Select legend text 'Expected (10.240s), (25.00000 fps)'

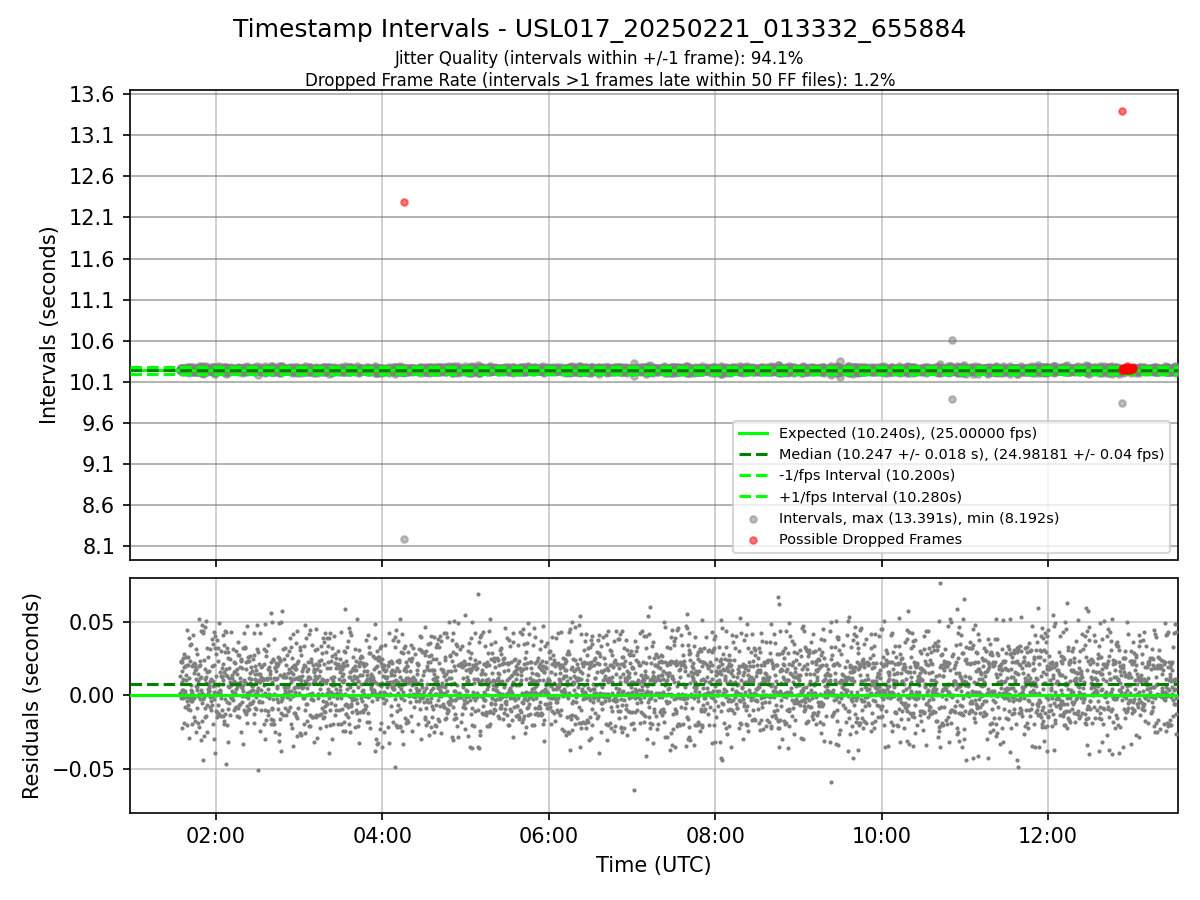coord(908,433)
